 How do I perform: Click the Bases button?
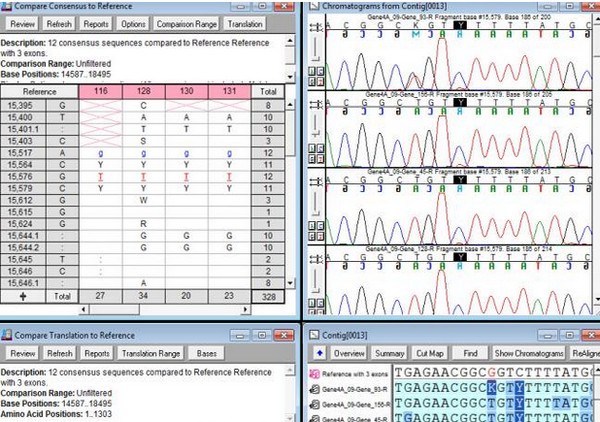click(207, 353)
